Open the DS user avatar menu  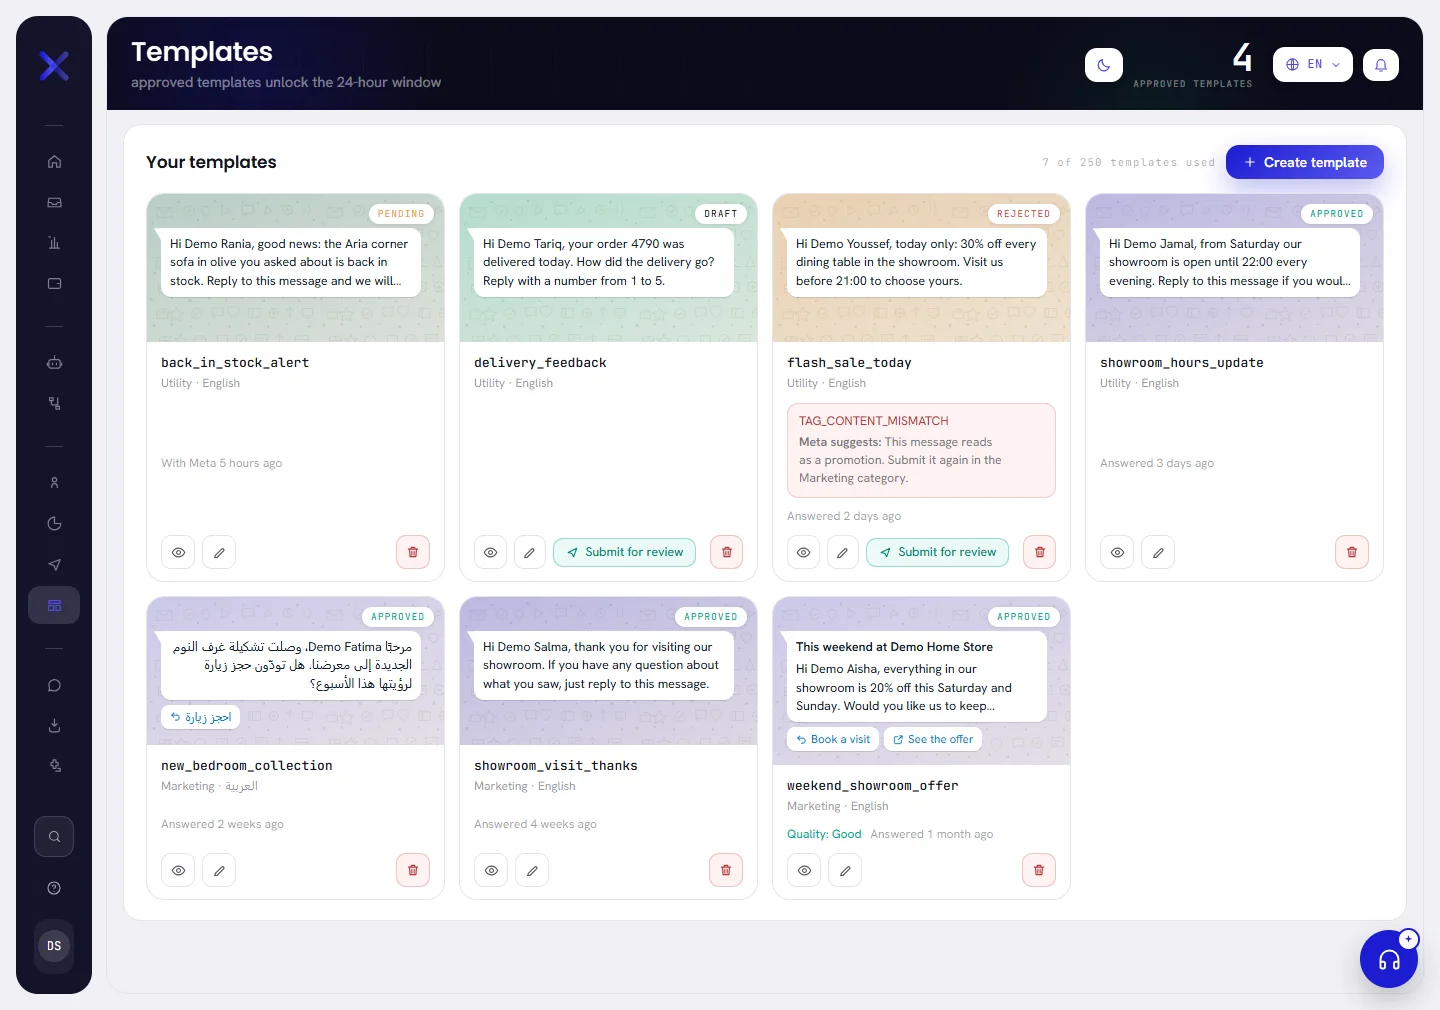point(54,946)
